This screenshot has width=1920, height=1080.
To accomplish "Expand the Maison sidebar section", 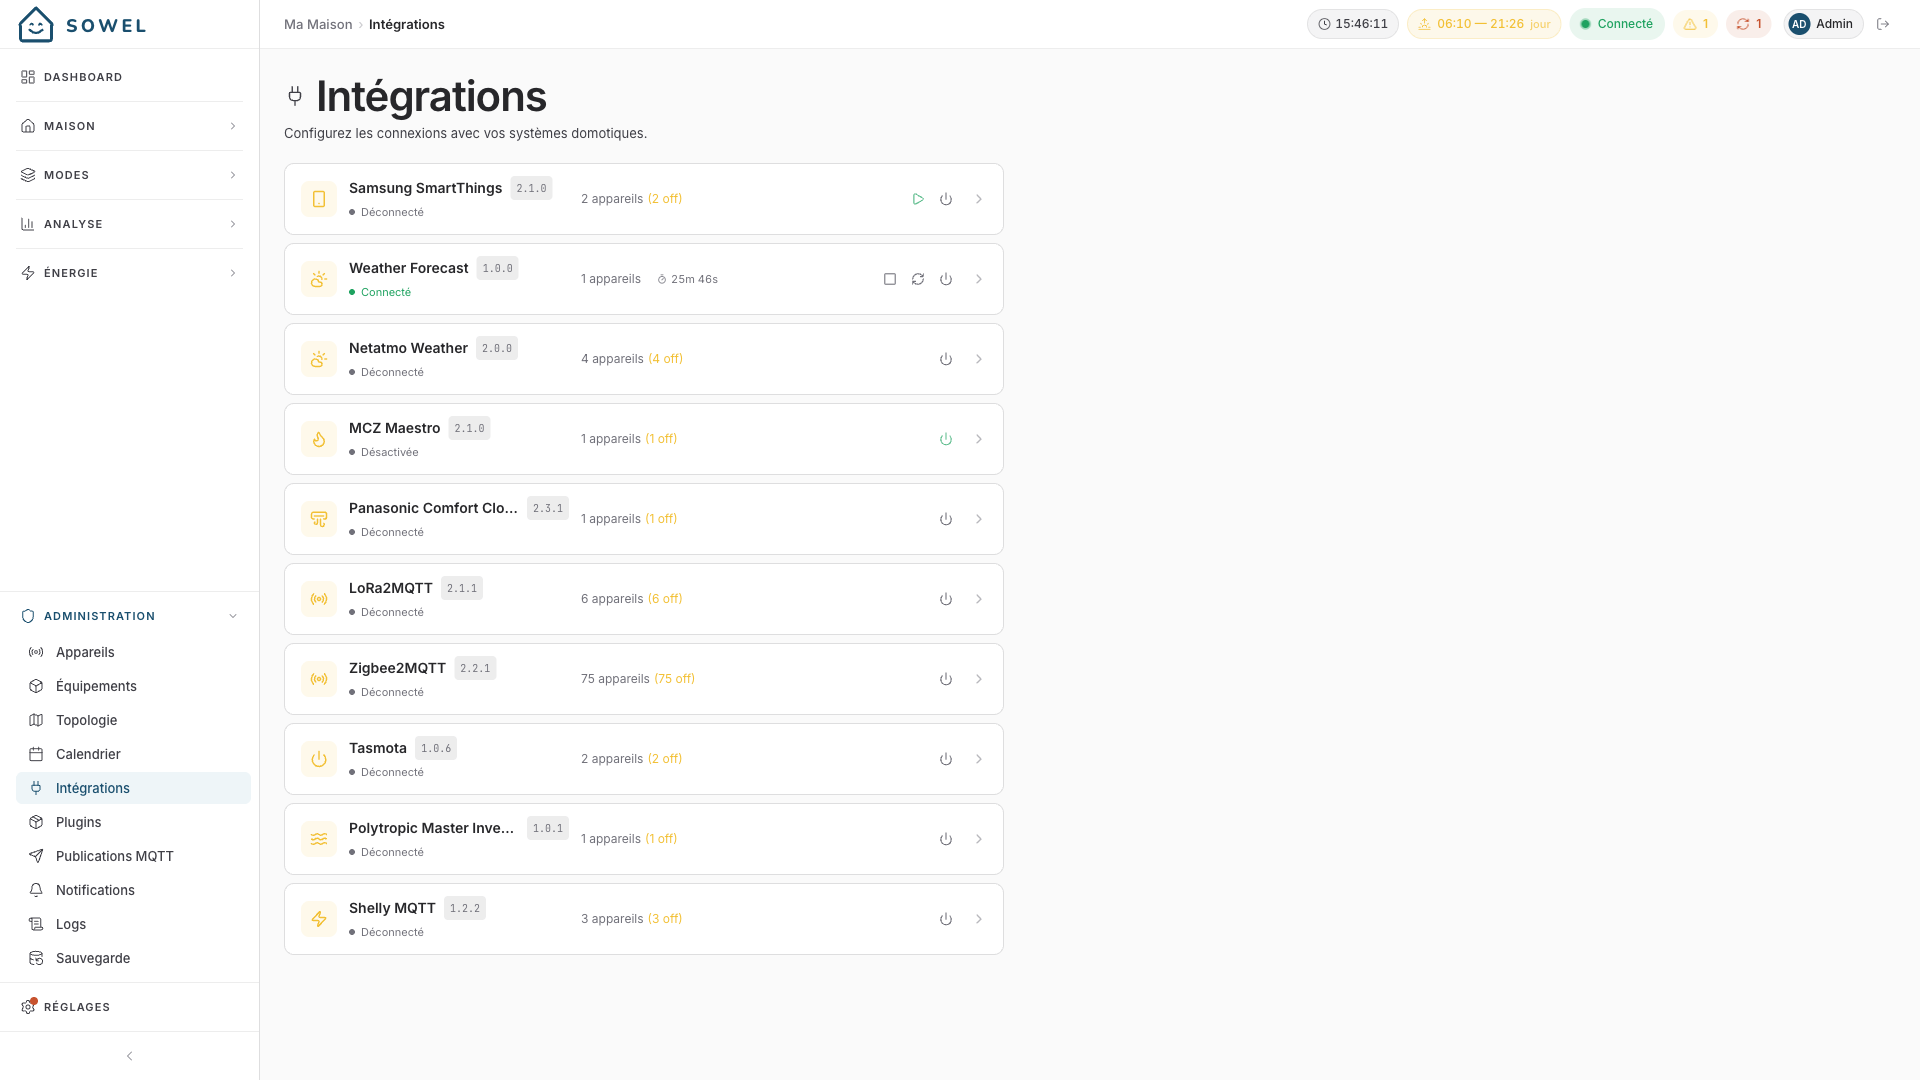I will click(130, 126).
